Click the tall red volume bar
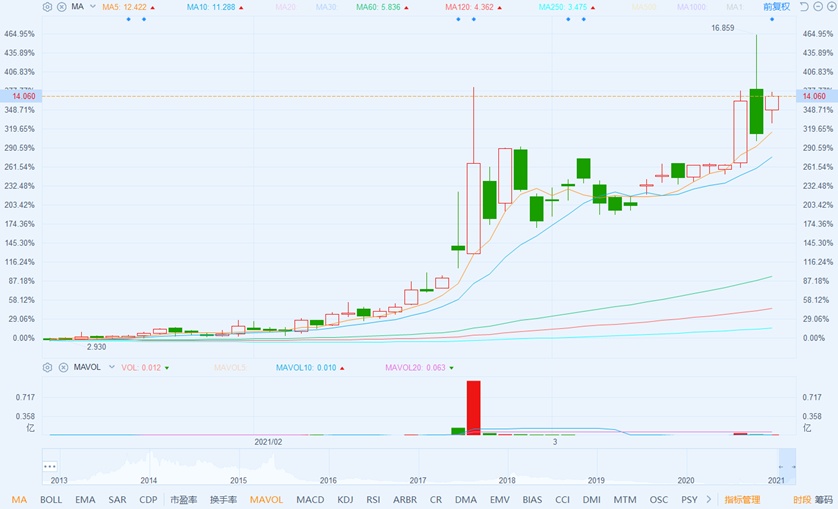 [474, 407]
